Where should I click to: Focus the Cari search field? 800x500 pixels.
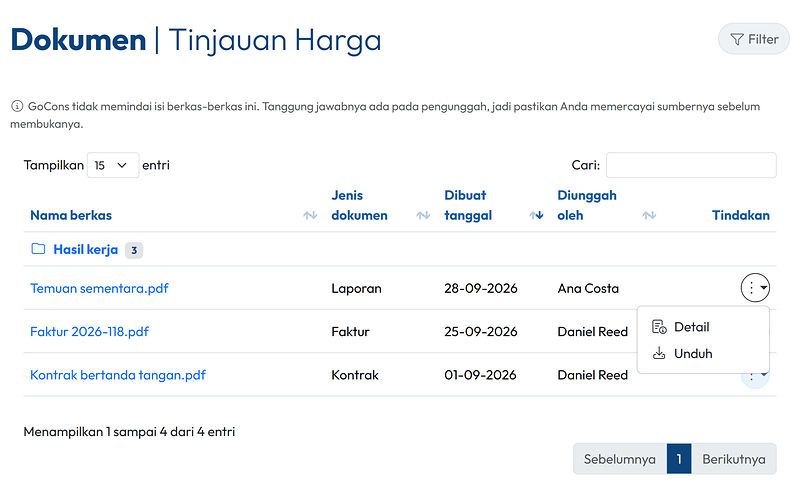click(691, 165)
